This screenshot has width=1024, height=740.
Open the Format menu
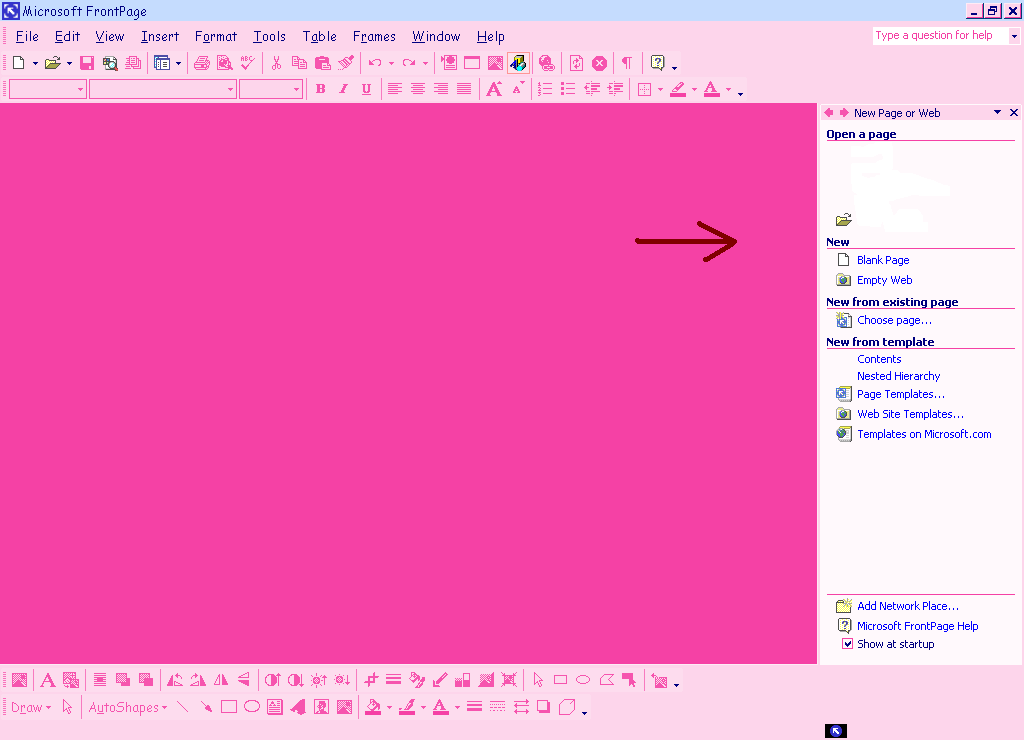pos(216,37)
